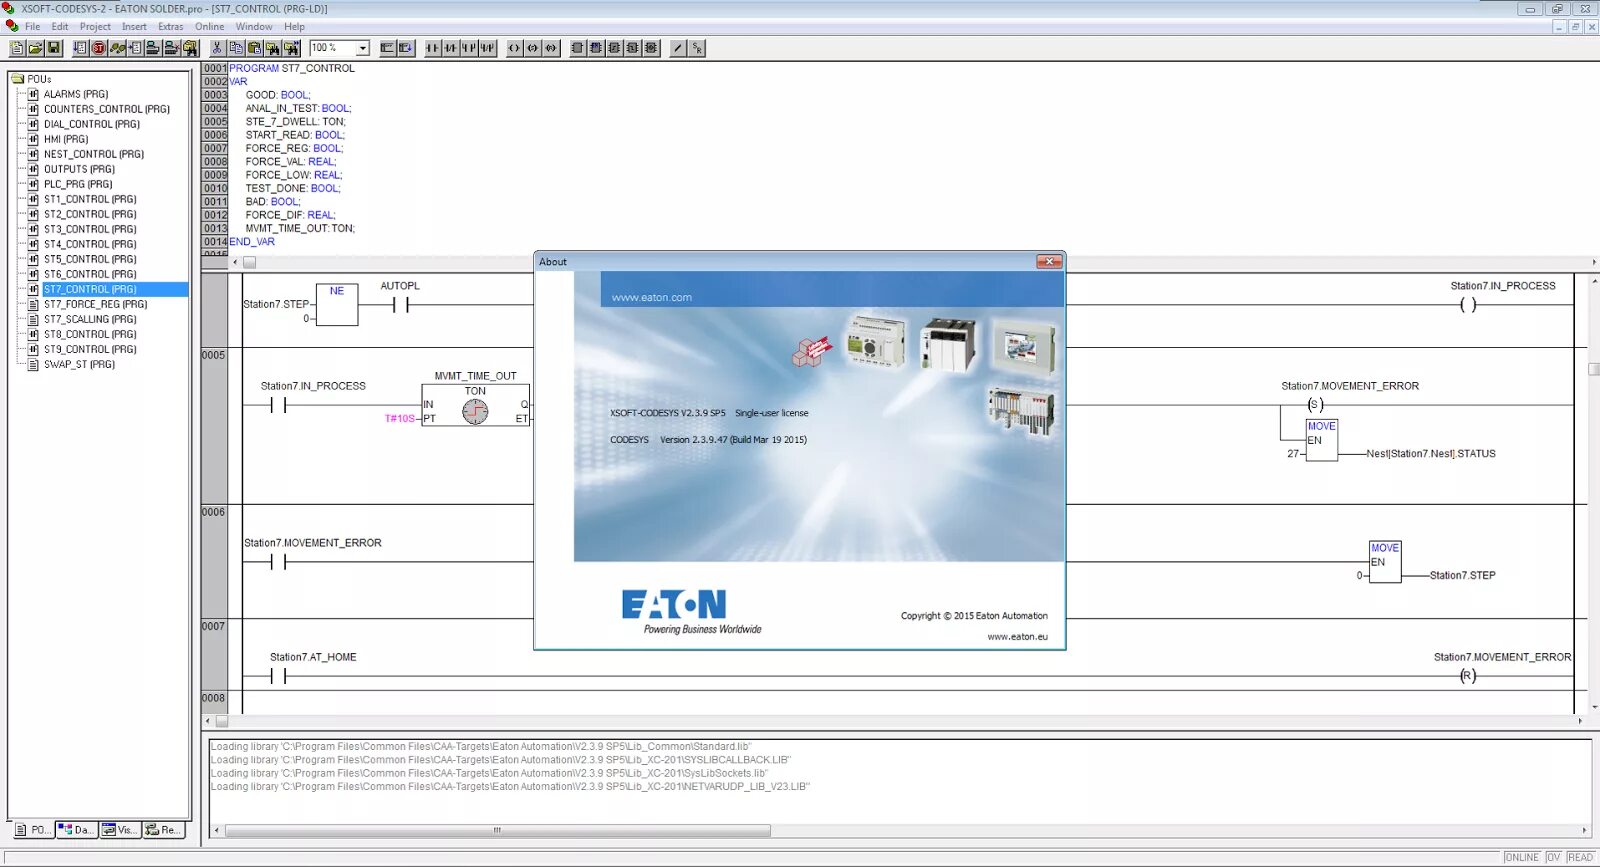
Task: Select ALARMS (PRG) in the tree
Action: pos(76,94)
